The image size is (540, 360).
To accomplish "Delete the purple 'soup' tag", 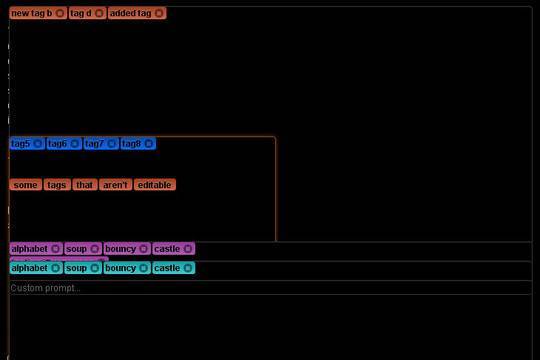I will [x=95, y=248].
